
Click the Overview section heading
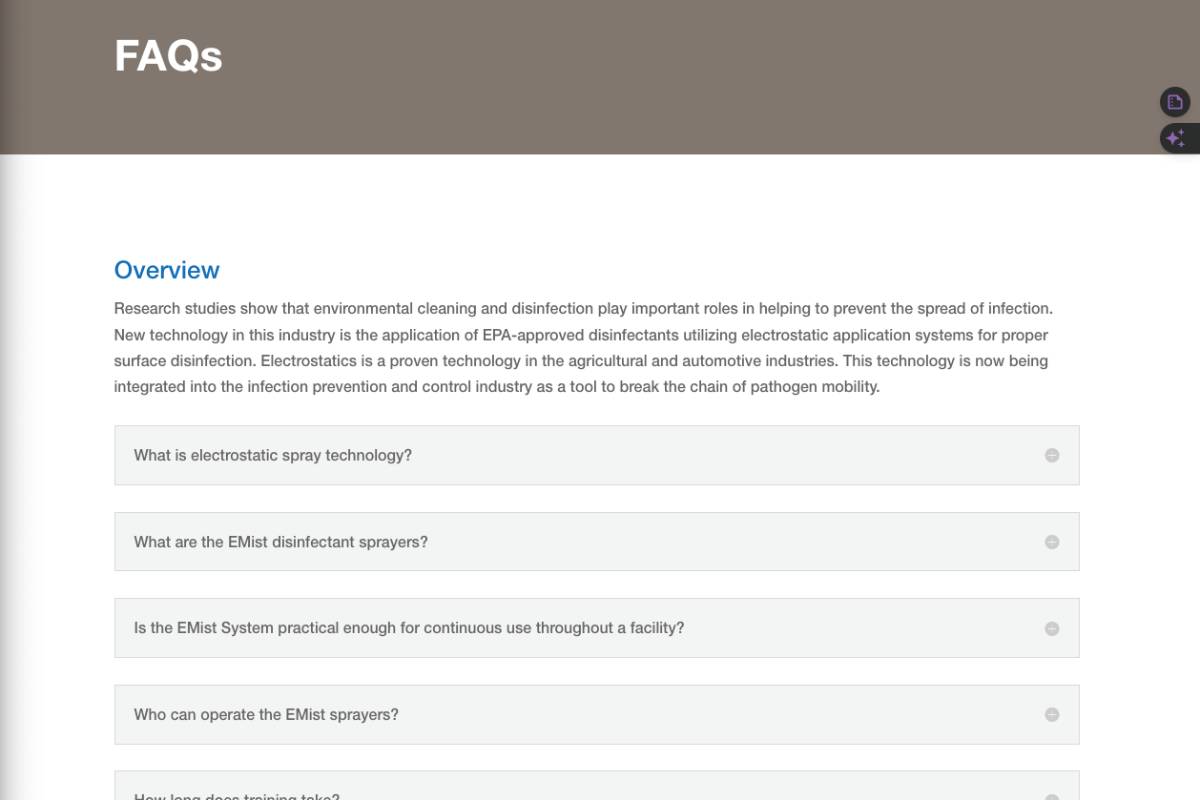[x=166, y=270]
